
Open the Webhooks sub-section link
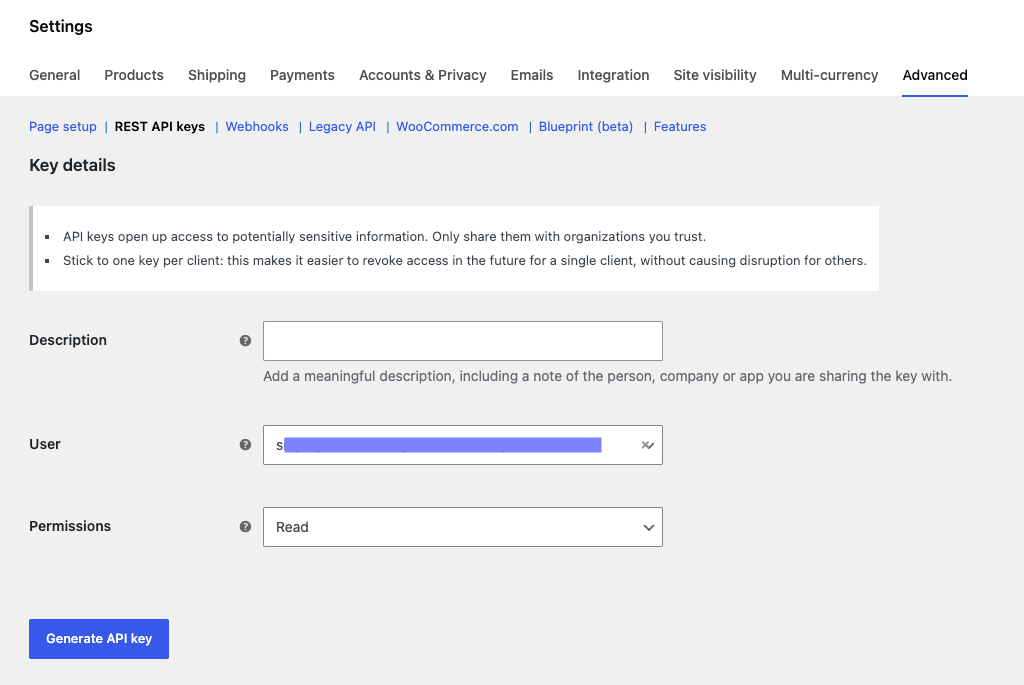(257, 127)
